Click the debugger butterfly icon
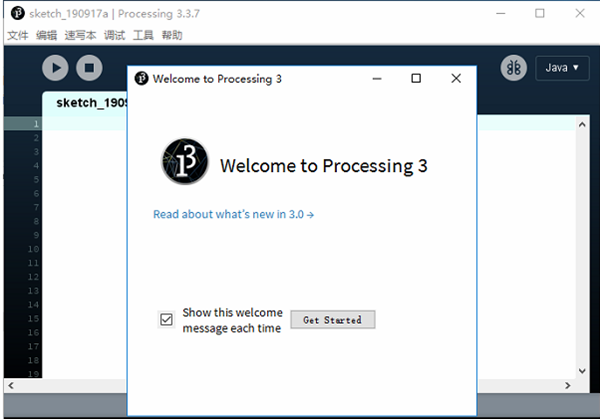 (x=514, y=68)
